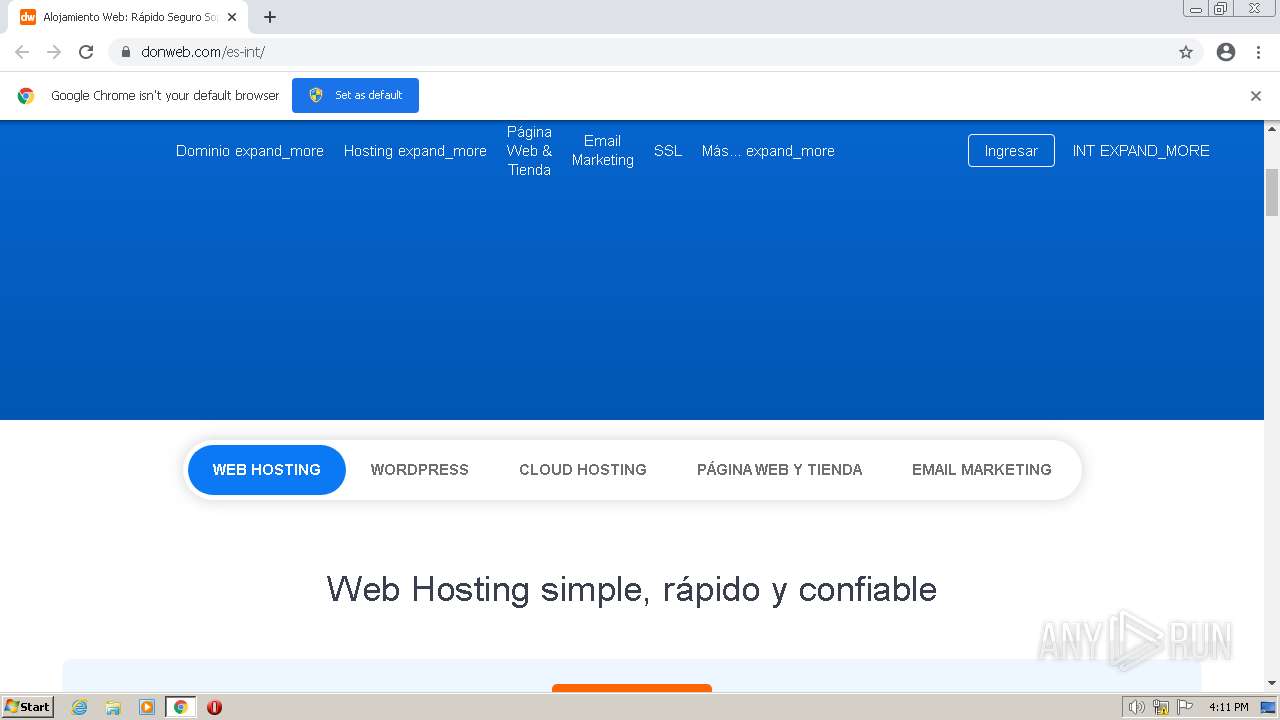
Task: Minimize the Chrome window
Action: 1196,9
